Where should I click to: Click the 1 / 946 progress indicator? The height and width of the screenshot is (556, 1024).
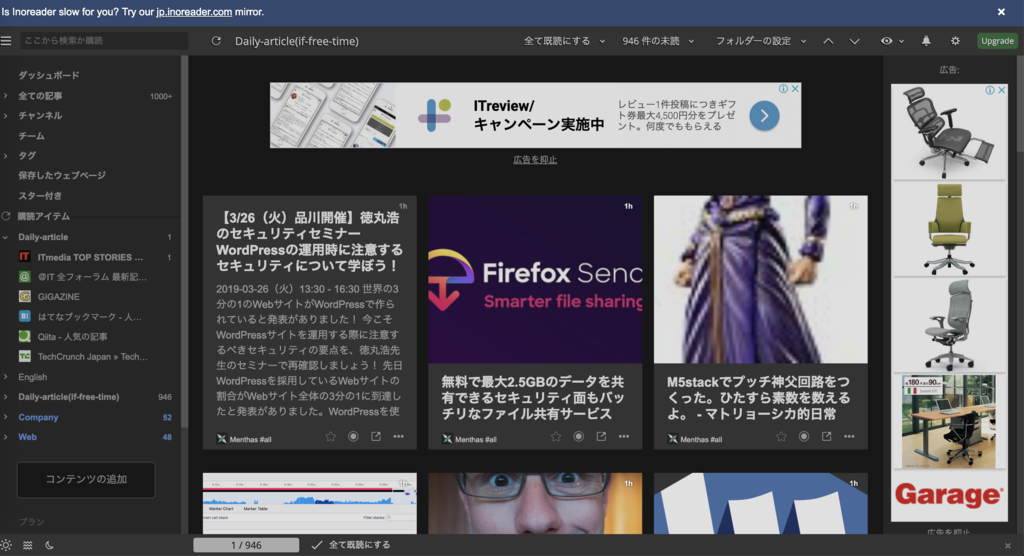coord(246,545)
